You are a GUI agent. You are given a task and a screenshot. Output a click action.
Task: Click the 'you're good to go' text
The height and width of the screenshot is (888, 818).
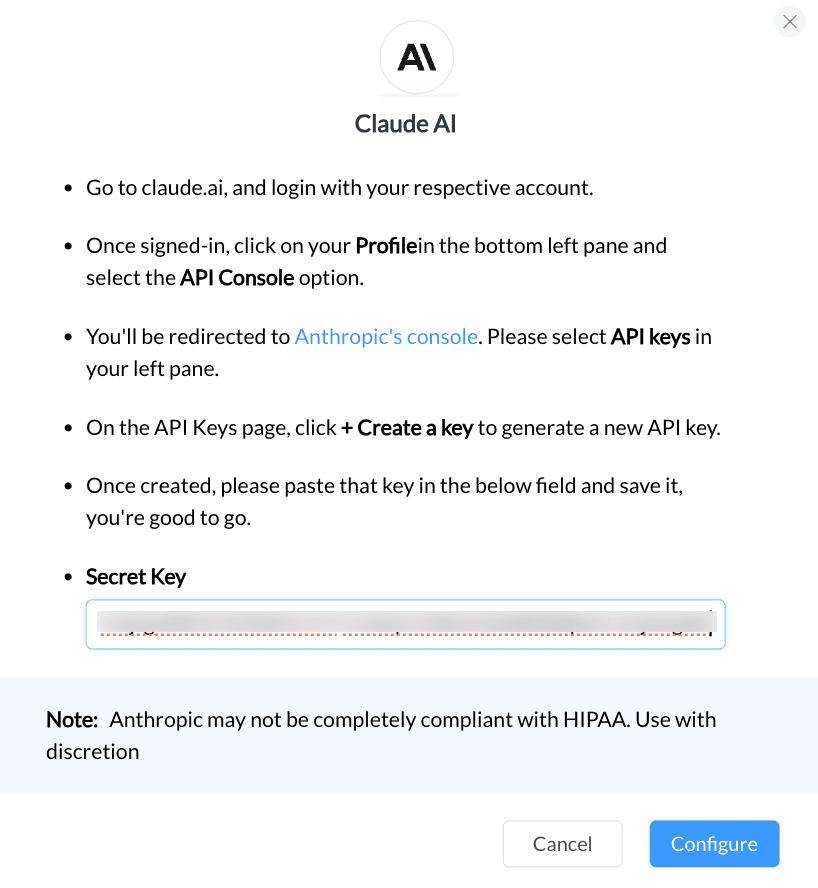[169, 518]
